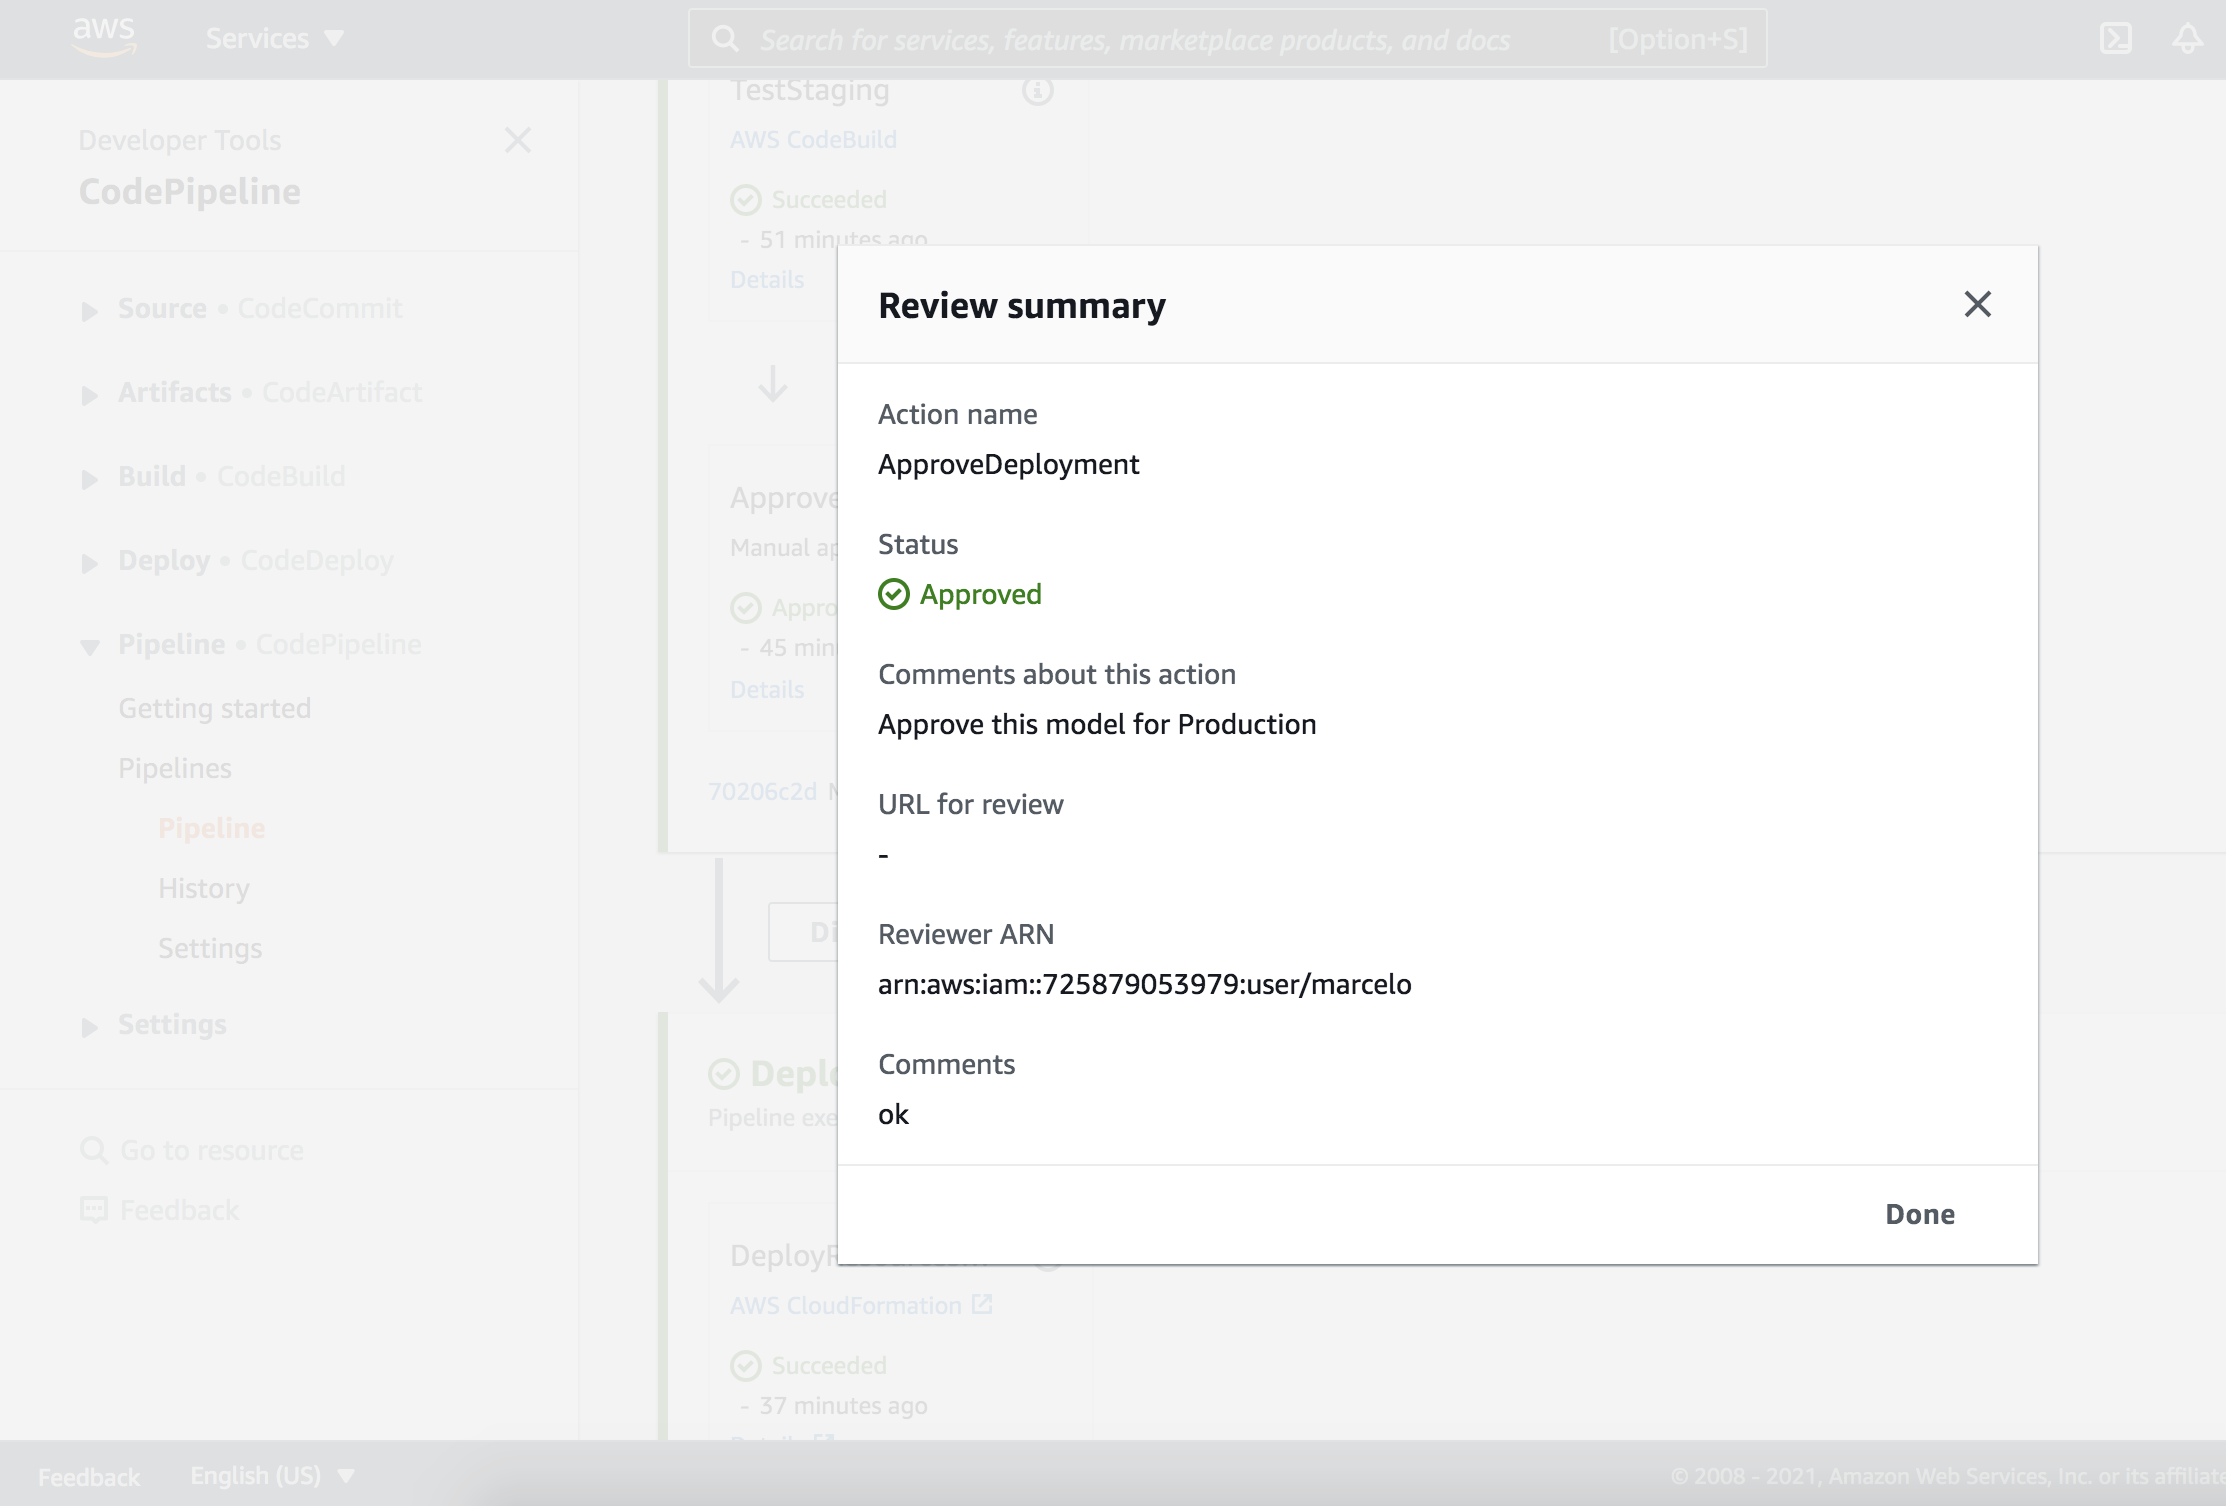Click the search magnifier icon

pos(725,39)
